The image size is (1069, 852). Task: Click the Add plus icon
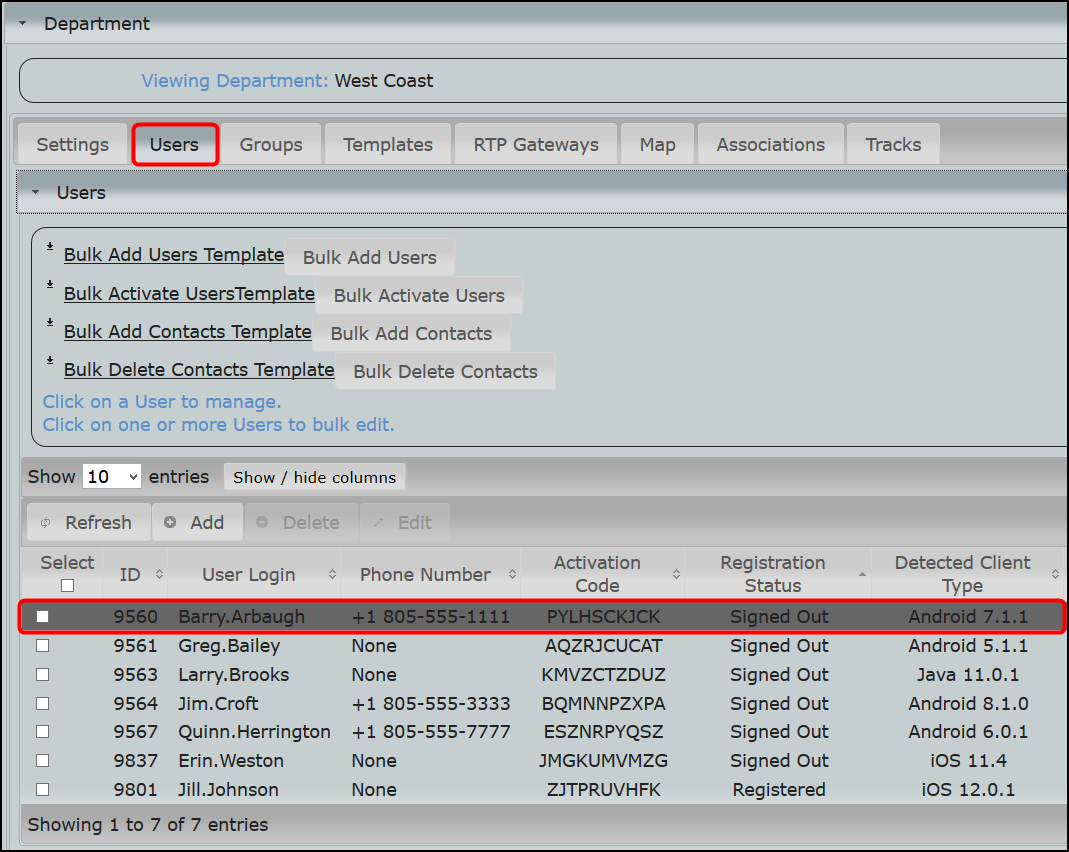click(x=170, y=522)
